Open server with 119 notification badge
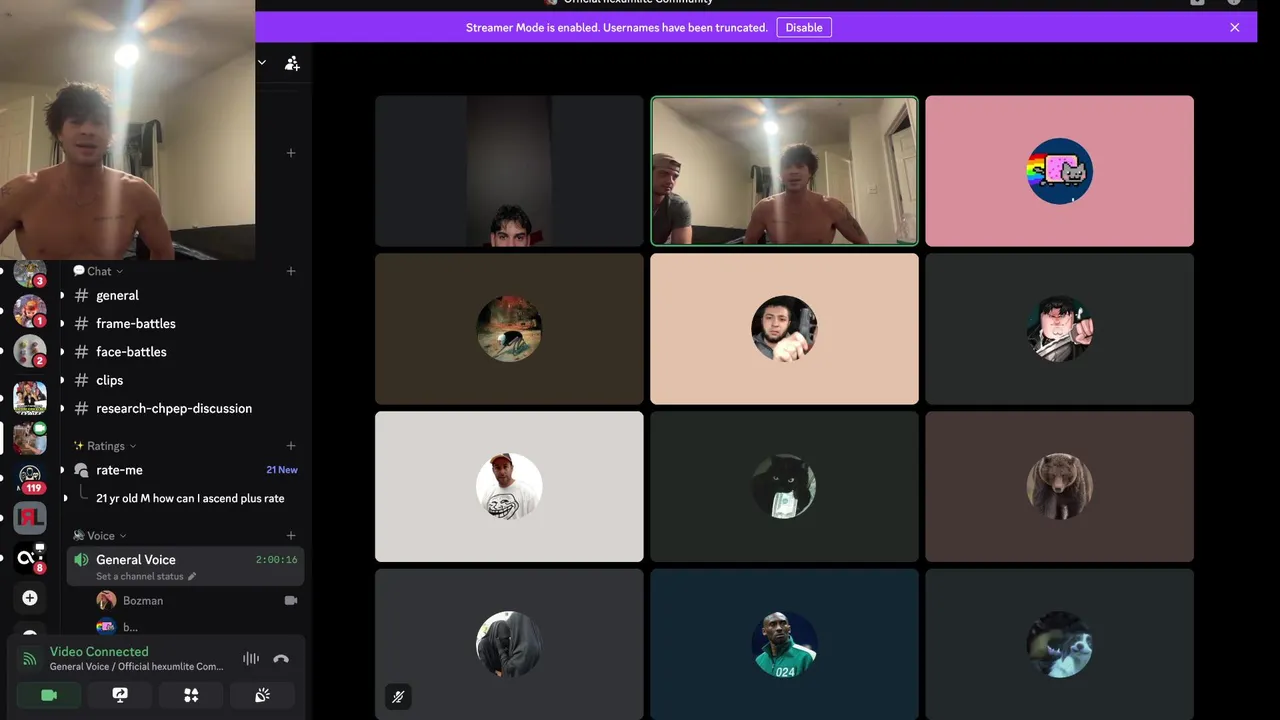1280x720 pixels. 29,478
